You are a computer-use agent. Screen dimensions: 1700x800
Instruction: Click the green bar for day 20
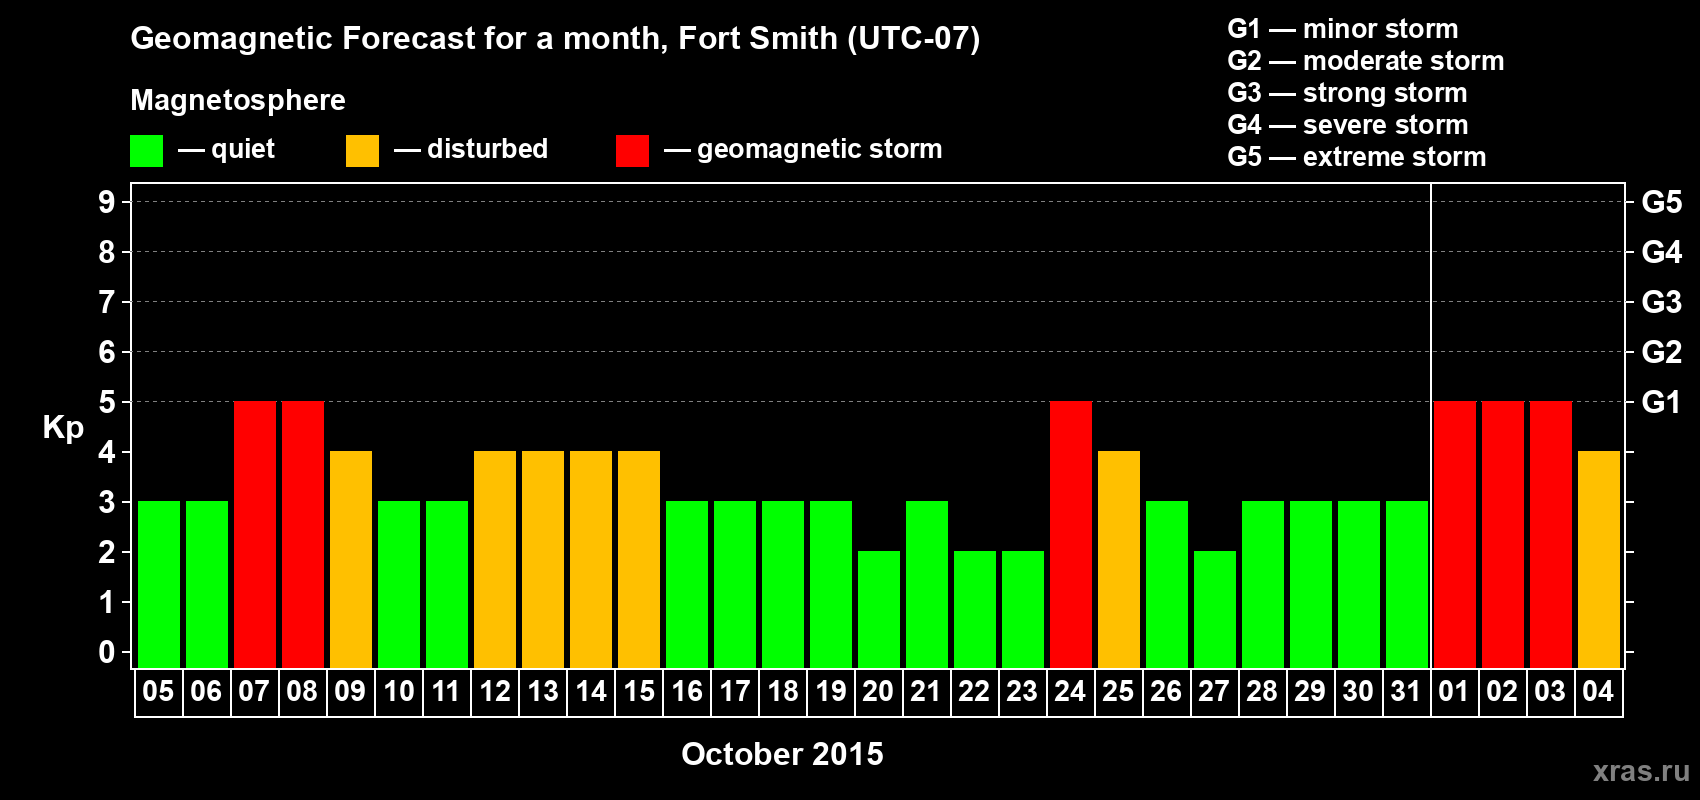[x=879, y=610]
